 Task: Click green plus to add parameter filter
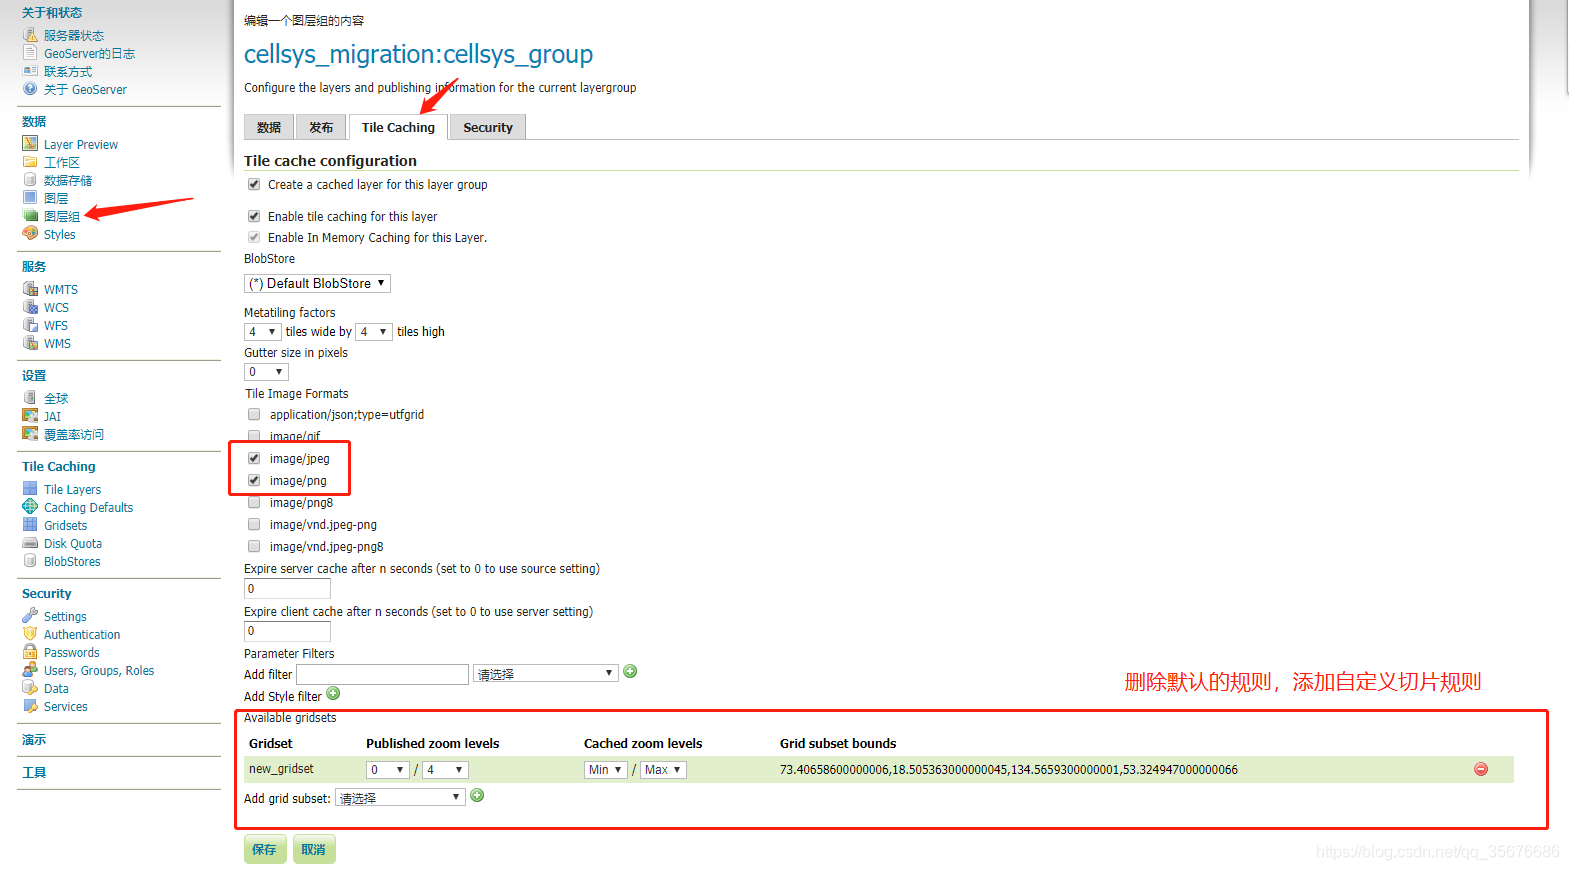coord(630,672)
